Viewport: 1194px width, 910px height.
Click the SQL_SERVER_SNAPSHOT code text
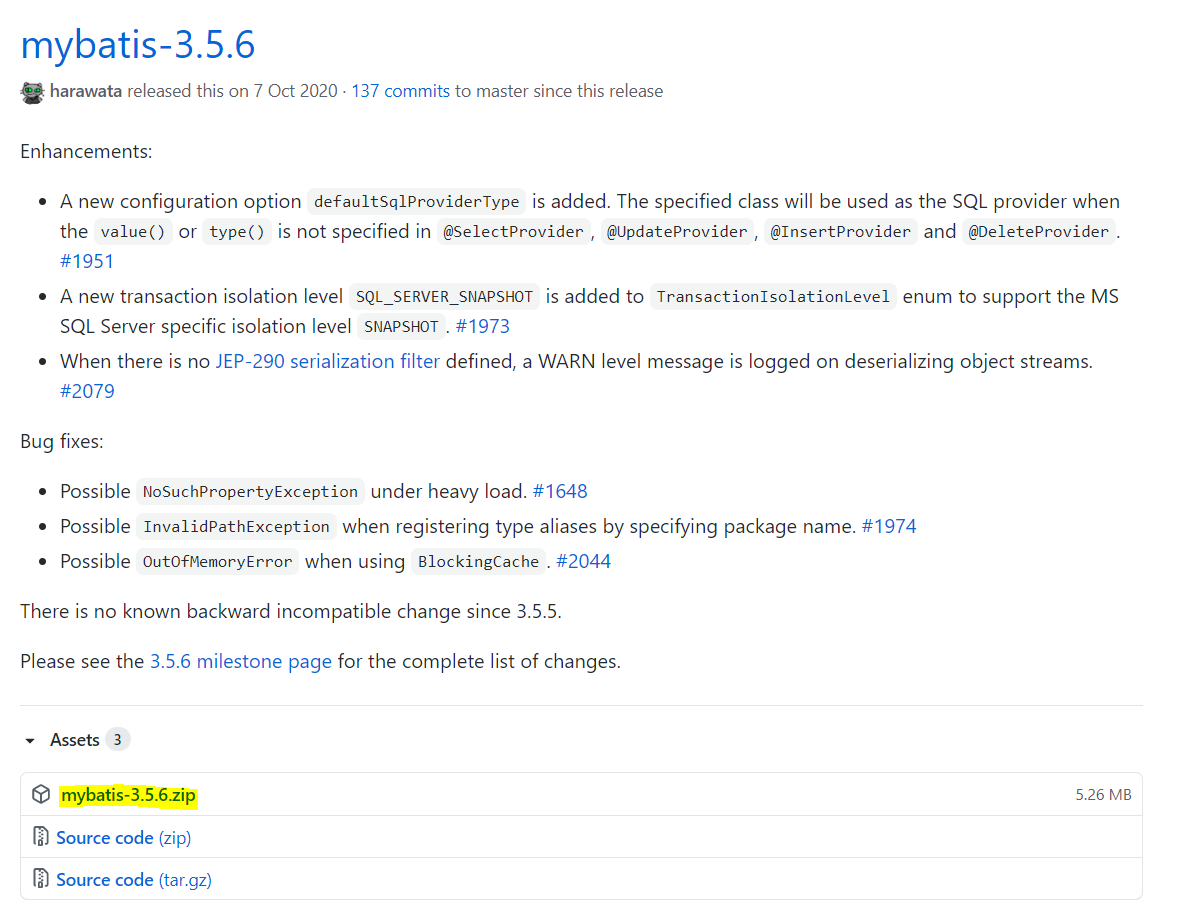click(445, 297)
